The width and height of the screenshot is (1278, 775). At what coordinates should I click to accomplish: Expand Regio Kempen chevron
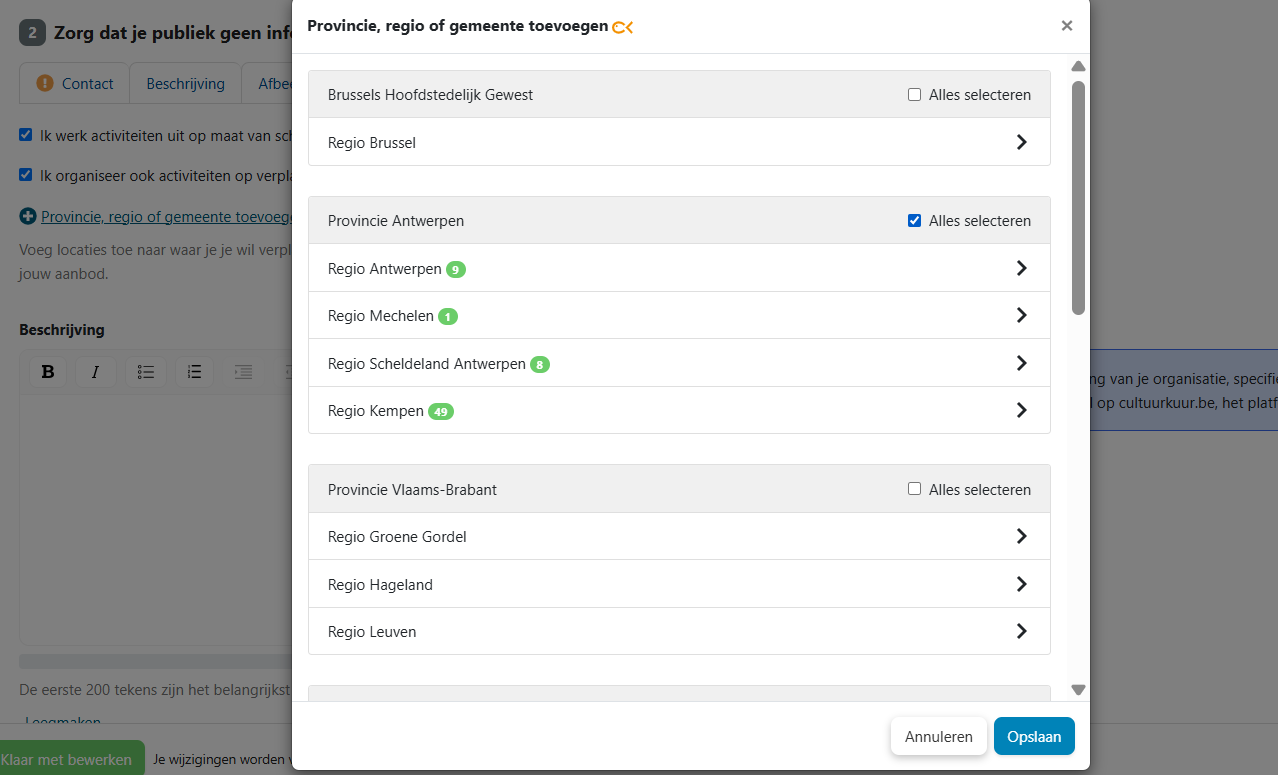pyautogui.click(x=1021, y=410)
